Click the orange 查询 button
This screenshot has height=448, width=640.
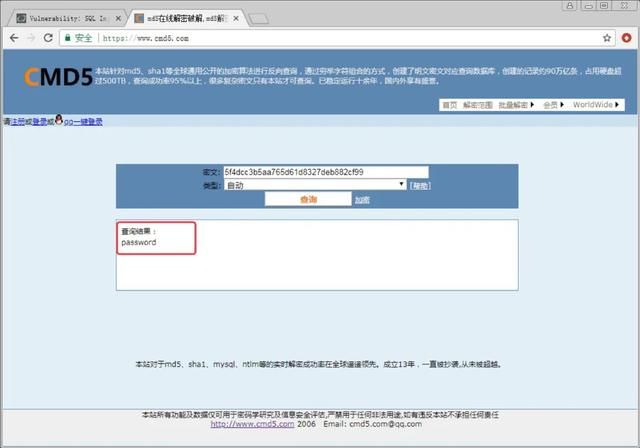tap(308, 200)
